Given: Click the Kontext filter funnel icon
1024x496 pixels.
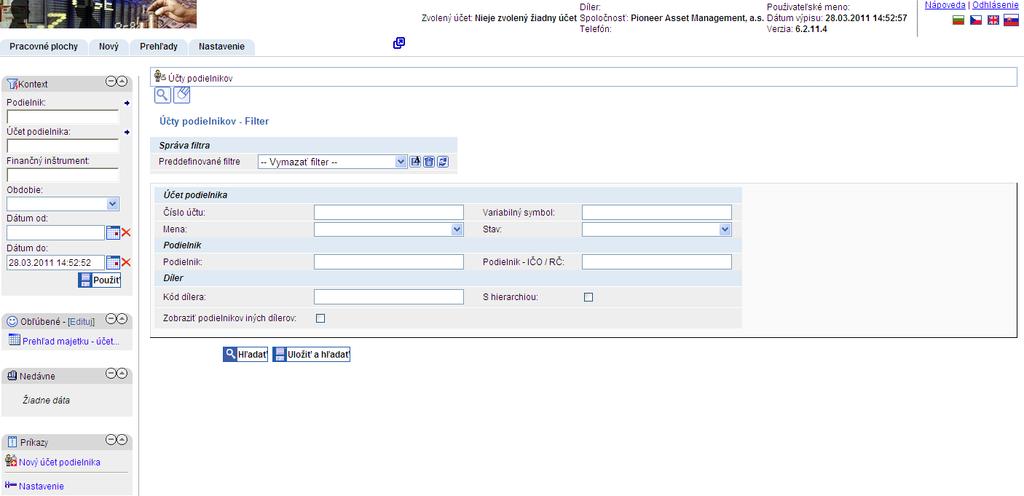Looking at the screenshot, I should pos(12,84).
